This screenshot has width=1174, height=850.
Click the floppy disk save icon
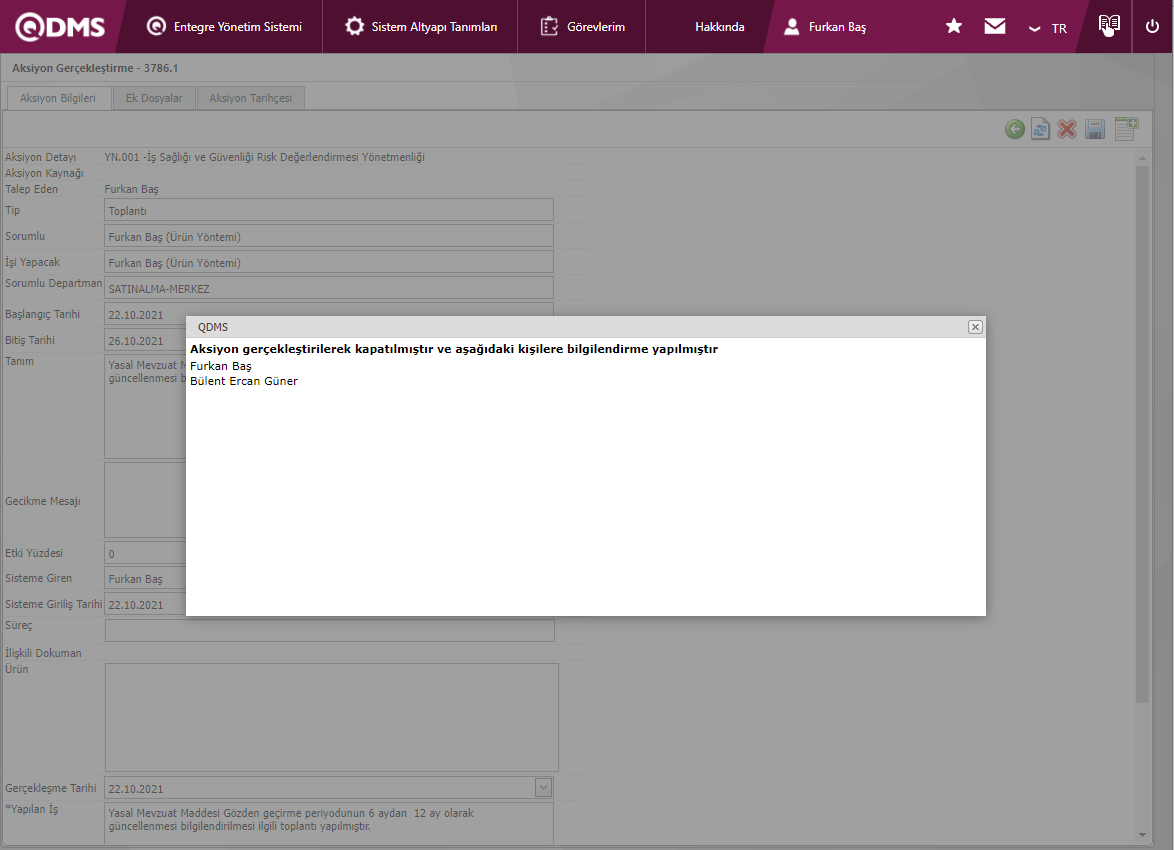1095,129
